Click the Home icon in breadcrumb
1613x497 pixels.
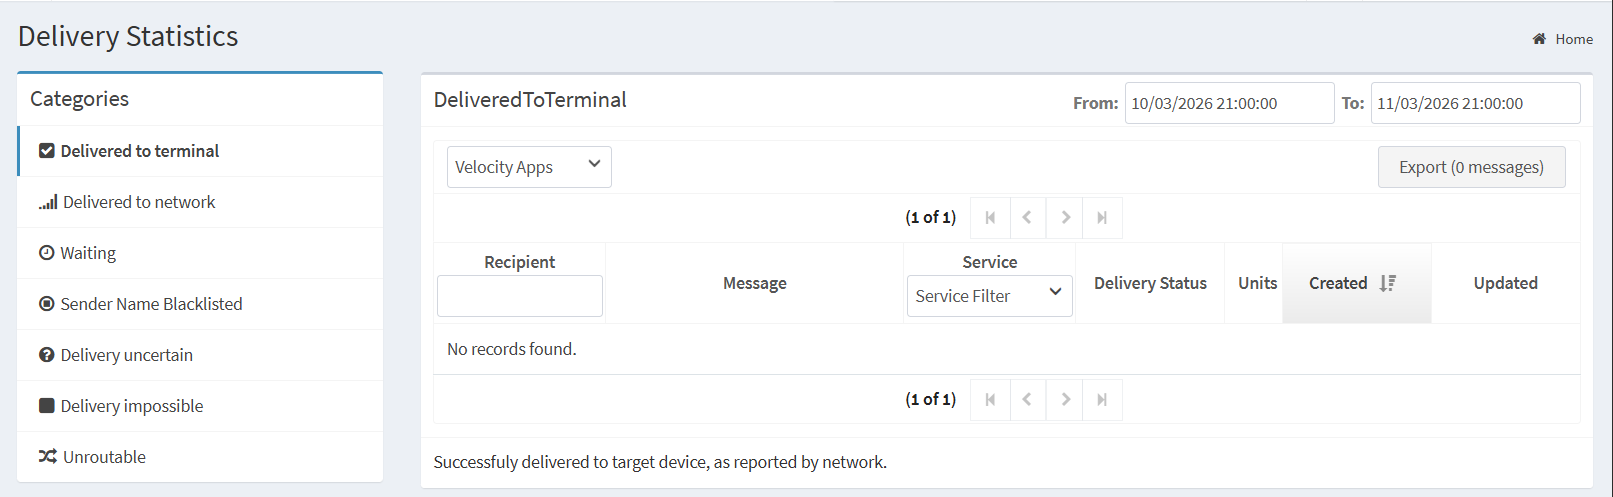1539,39
